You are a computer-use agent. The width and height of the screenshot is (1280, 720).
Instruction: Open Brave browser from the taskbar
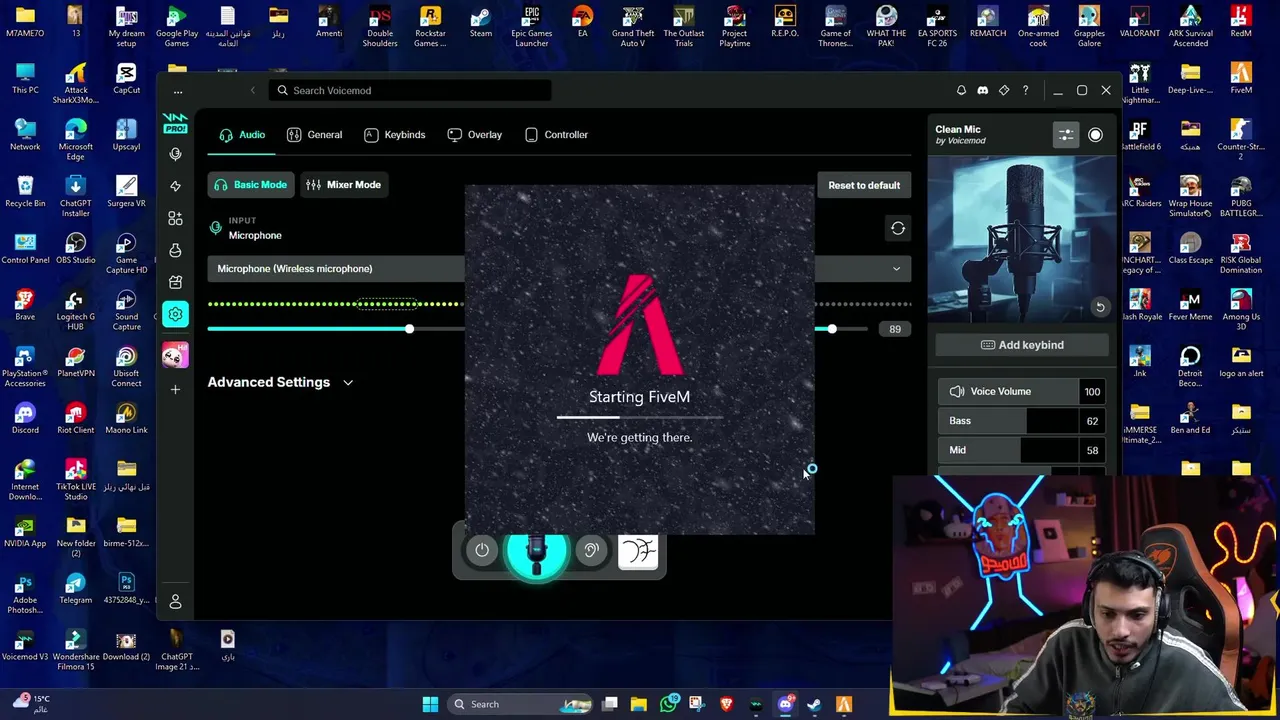pos(726,704)
